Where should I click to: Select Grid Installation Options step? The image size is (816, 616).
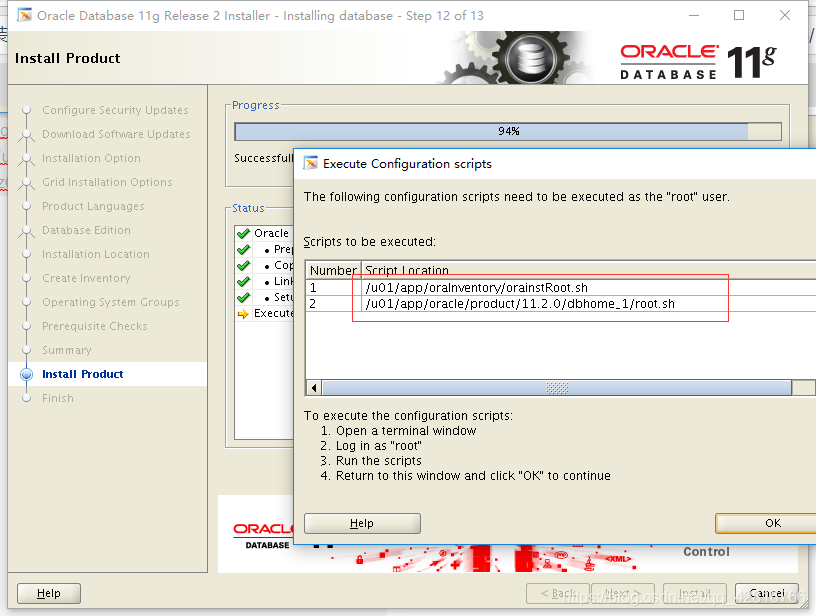(107, 182)
